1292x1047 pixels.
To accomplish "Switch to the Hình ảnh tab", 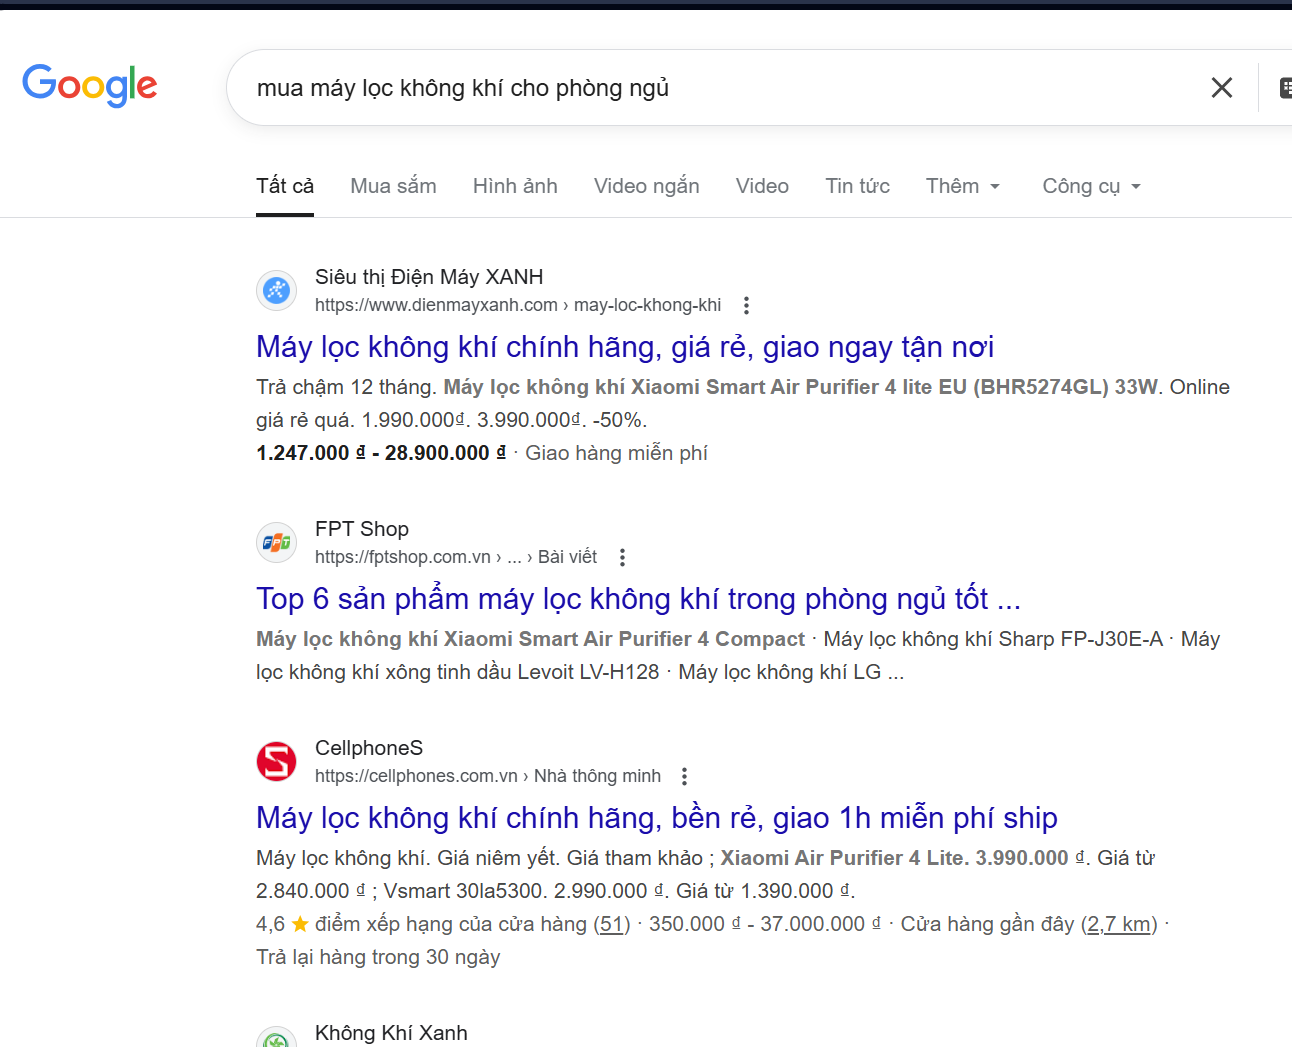I will tap(515, 186).
